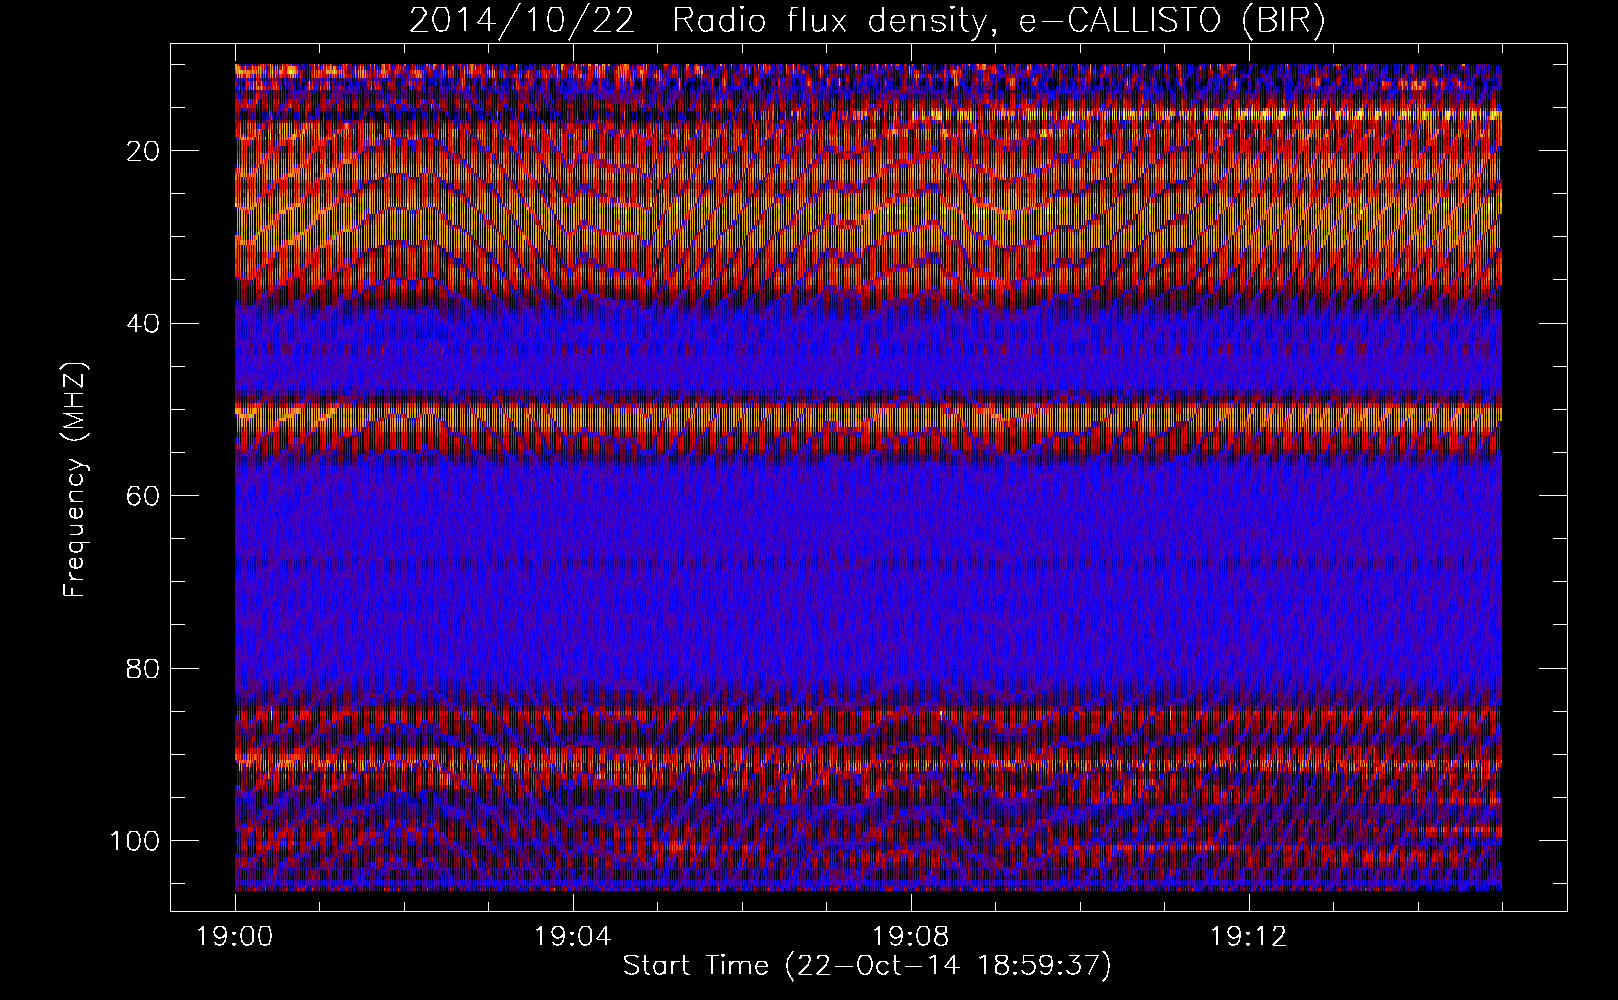Click the 60 frequency tick label

click(x=144, y=496)
